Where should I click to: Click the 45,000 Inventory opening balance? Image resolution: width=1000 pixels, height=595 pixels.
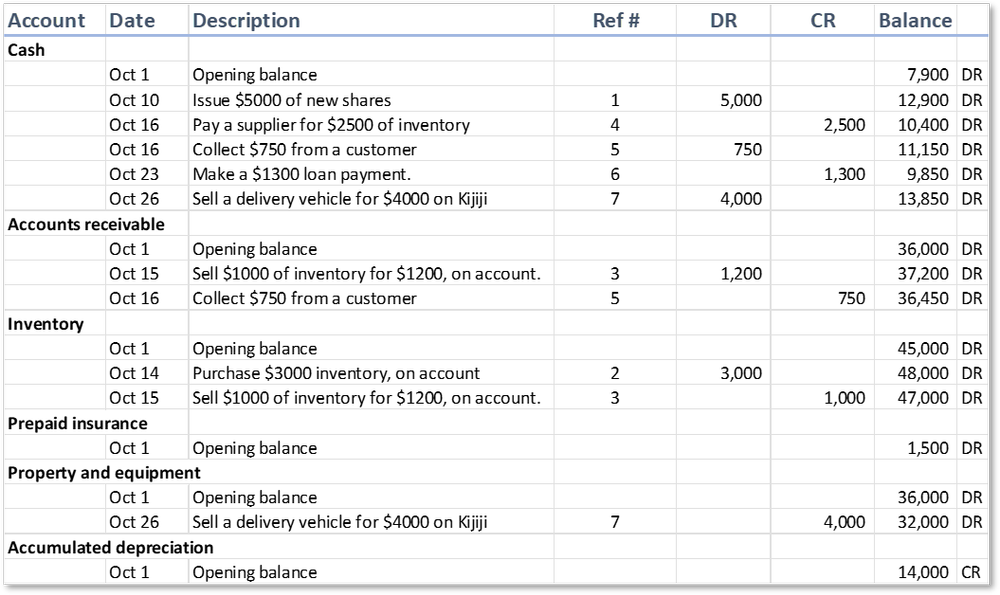point(923,349)
